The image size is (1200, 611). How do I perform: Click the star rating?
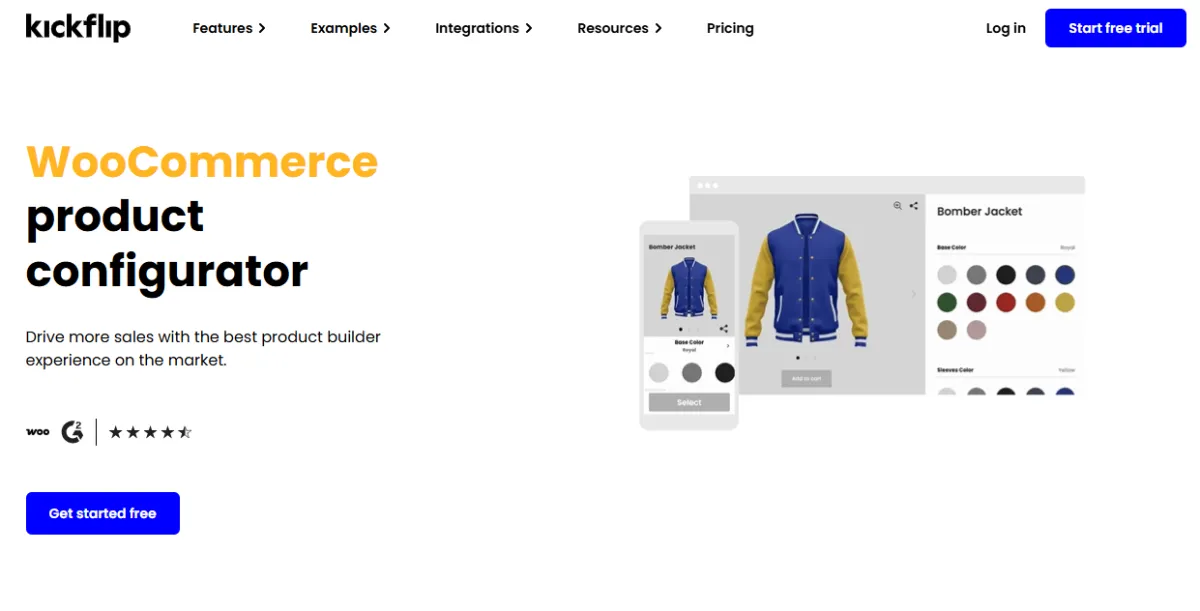point(150,432)
